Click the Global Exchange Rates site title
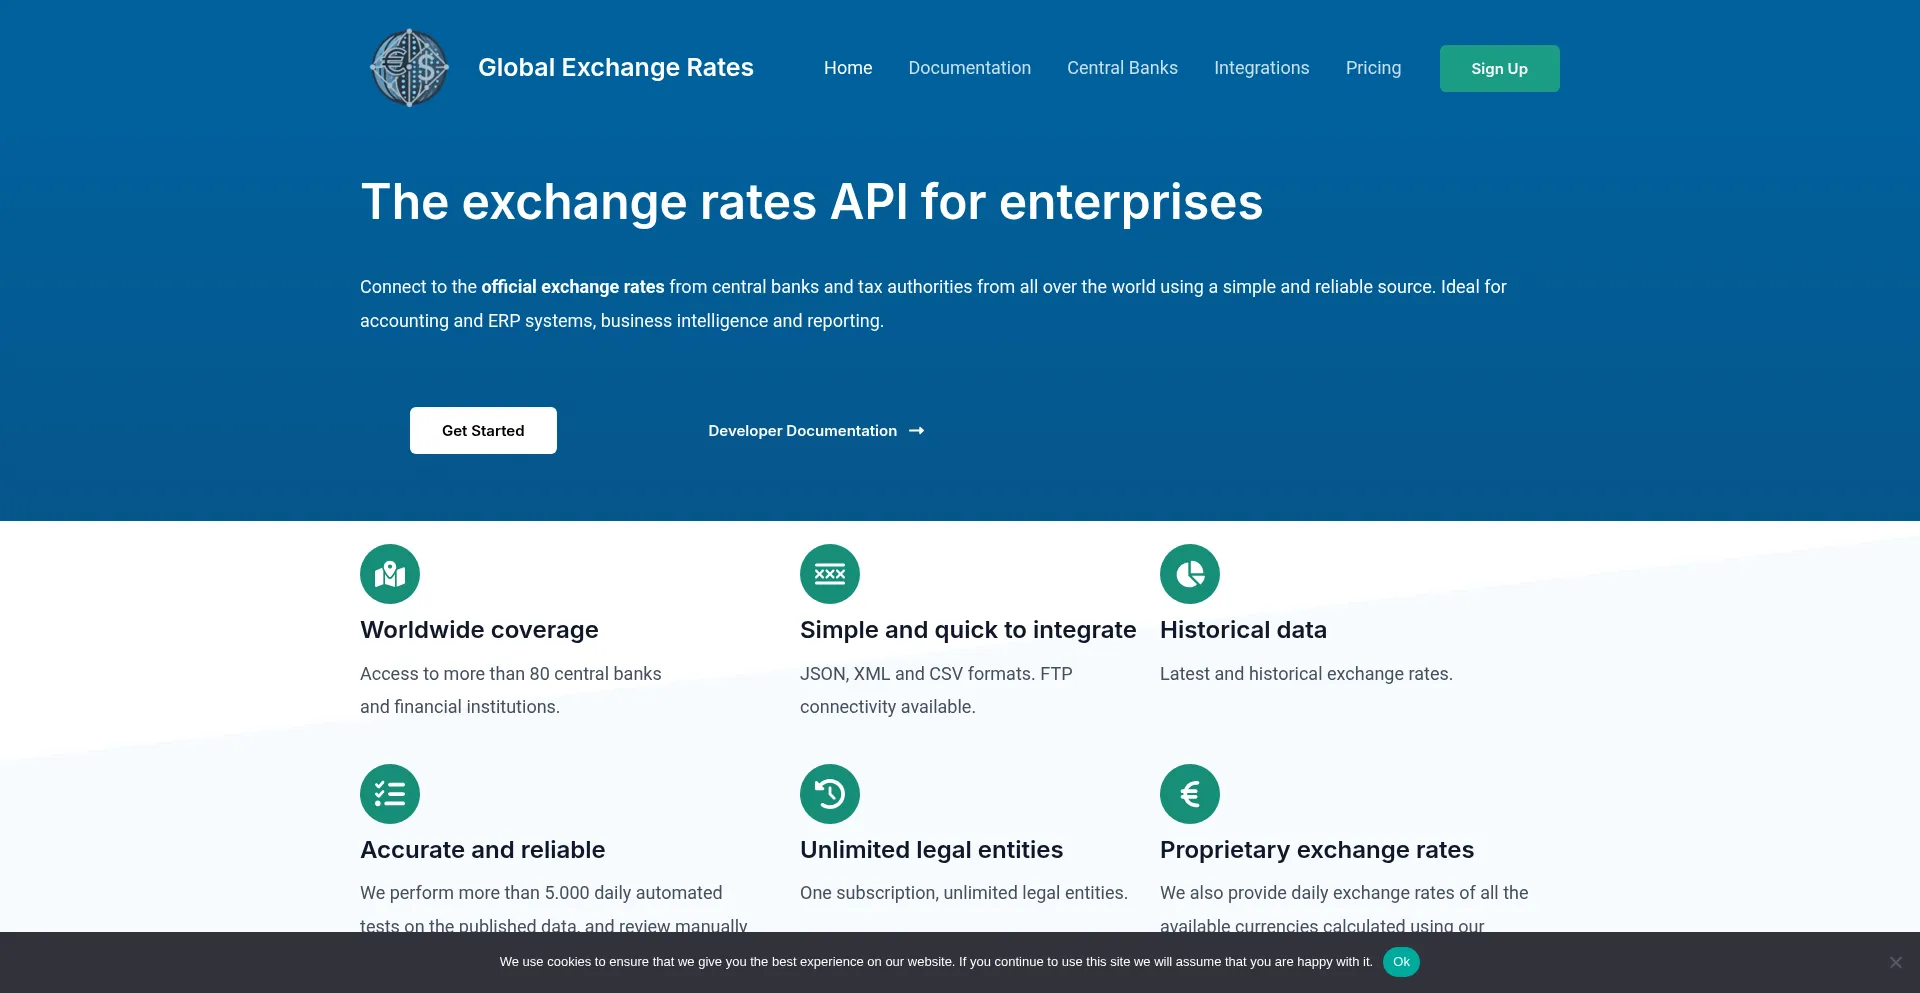 click(616, 67)
